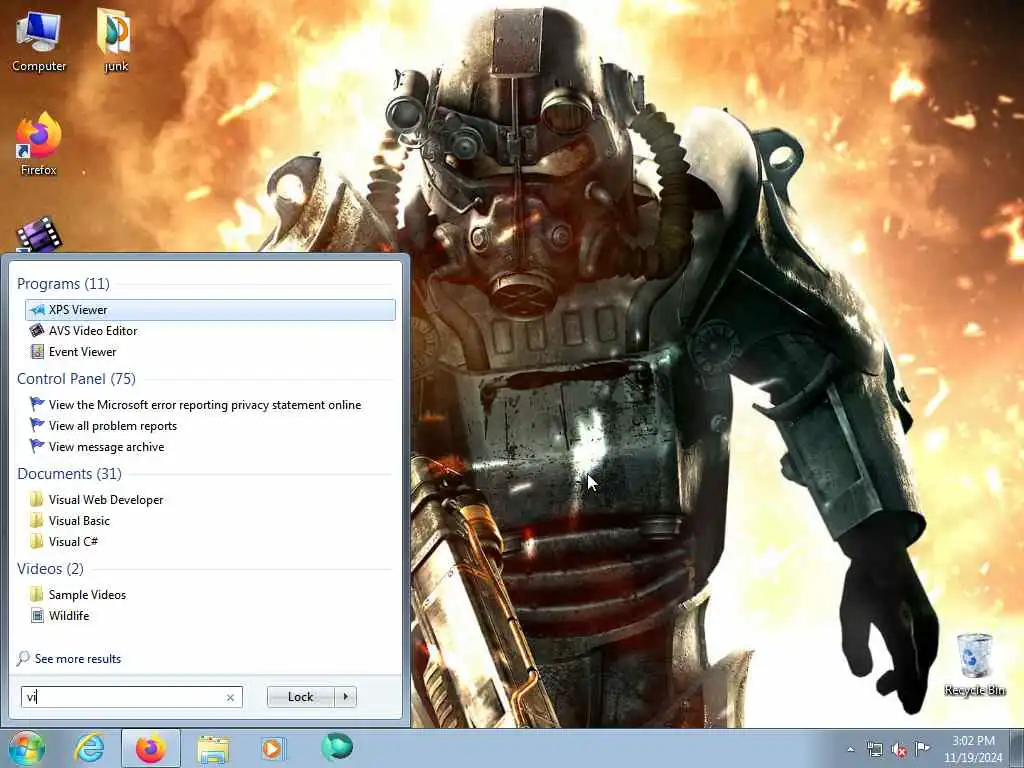Open AVS Video Editor from the results

pos(210,330)
